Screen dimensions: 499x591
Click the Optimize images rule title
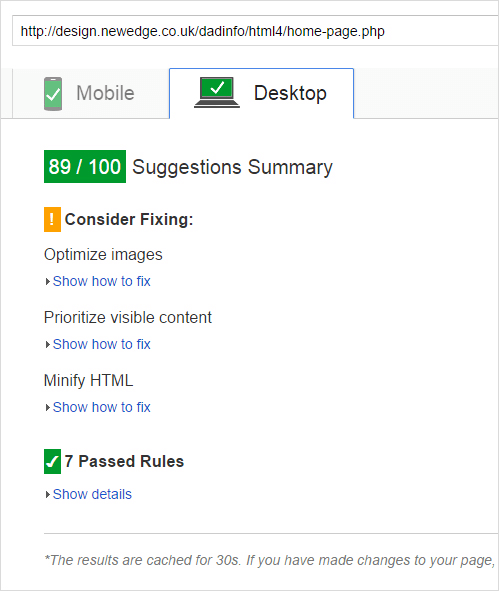pyautogui.click(x=103, y=255)
